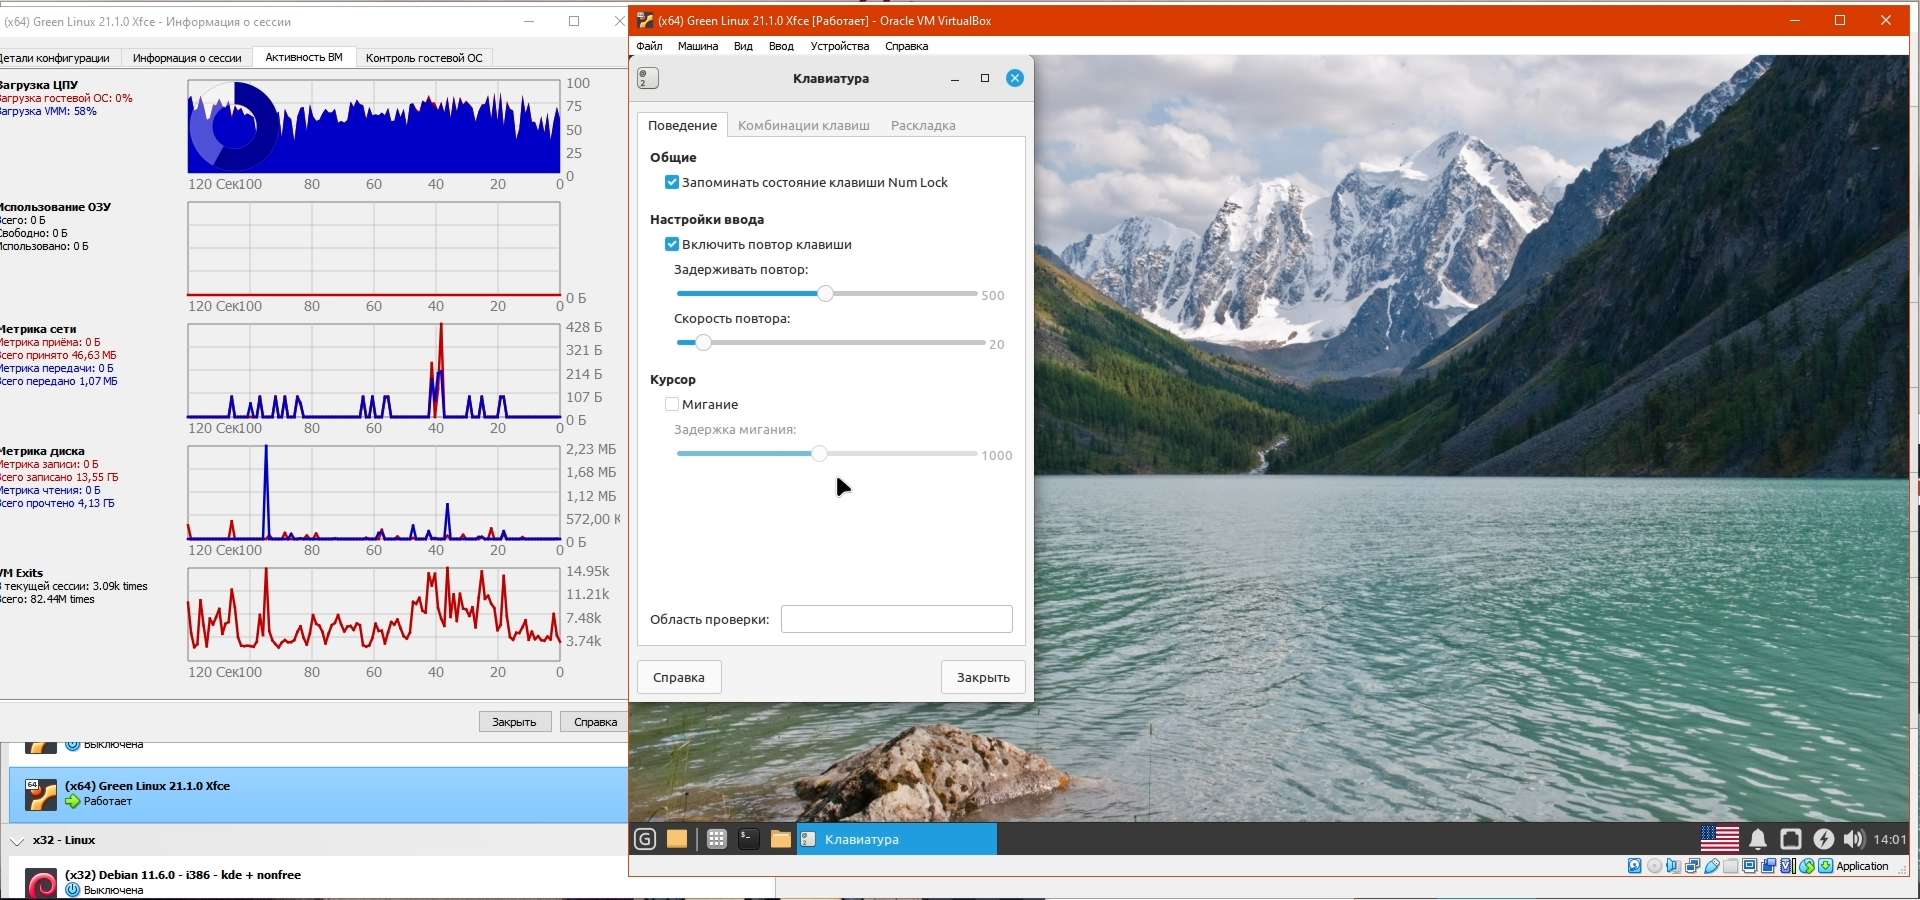Image resolution: width=1920 pixels, height=900 pixels.
Task: Click the wired network icon in guest panel
Action: point(1791,839)
